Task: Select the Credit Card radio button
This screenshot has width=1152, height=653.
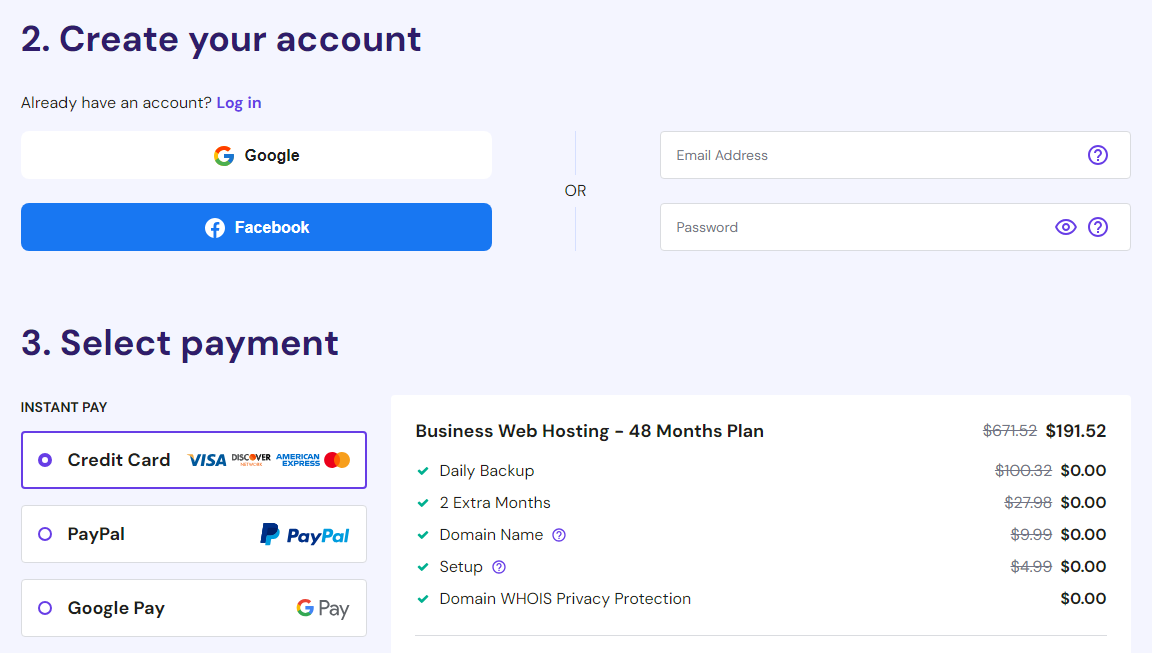Action: click(45, 460)
